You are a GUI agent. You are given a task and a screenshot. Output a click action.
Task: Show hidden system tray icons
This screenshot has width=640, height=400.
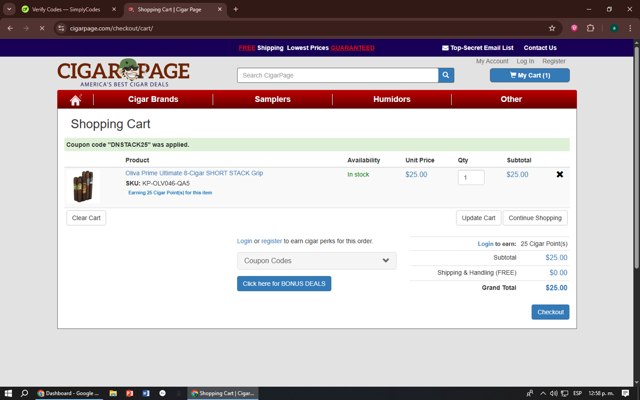(543, 393)
